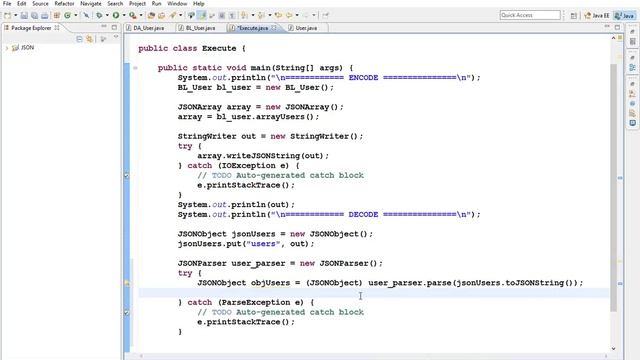This screenshot has height=360, width=640.
Task: Click the Save All toolbar icon
Action: coord(34,16)
